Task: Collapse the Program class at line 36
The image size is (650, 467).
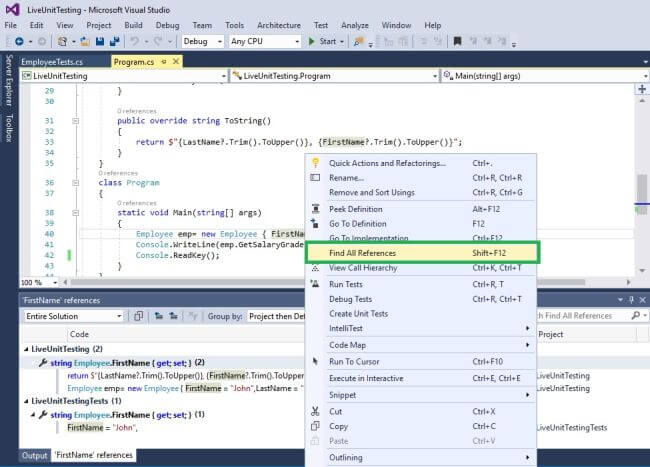Action: [75, 183]
